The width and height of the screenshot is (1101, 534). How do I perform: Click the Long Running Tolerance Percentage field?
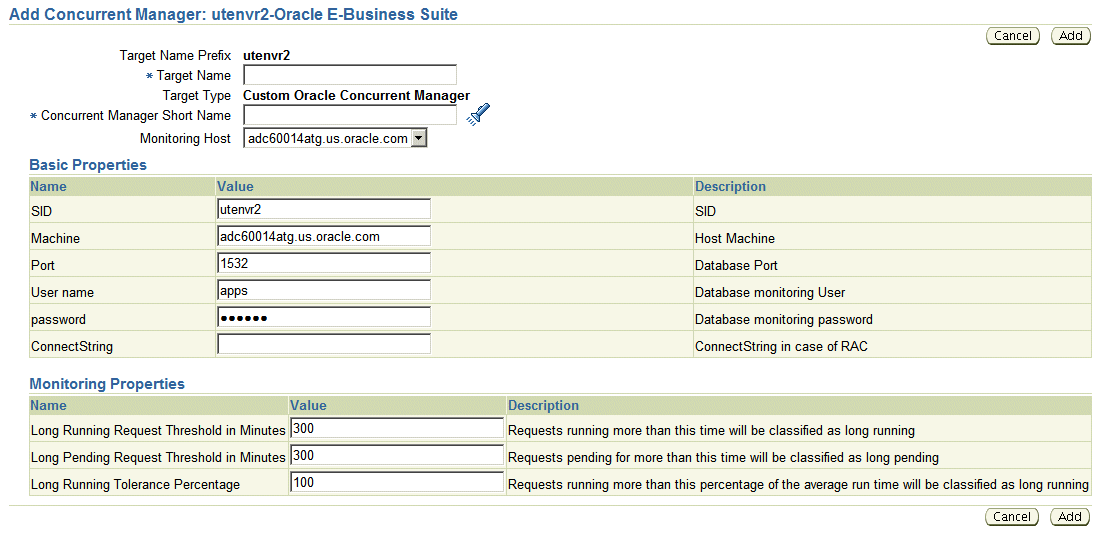tap(397, 482)
